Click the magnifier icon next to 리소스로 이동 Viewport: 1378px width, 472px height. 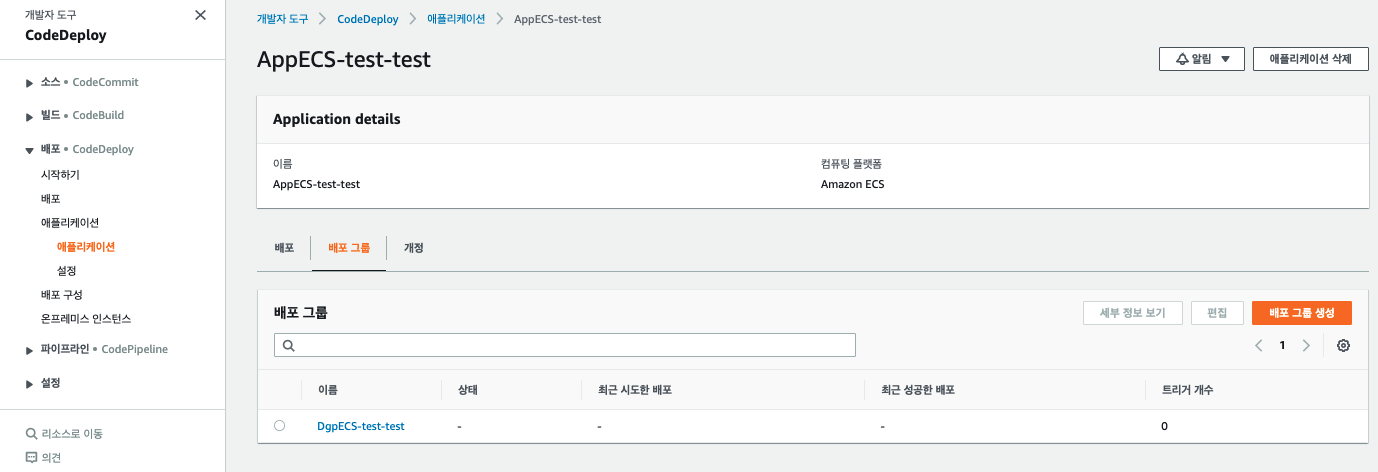[x=31, y=434]
